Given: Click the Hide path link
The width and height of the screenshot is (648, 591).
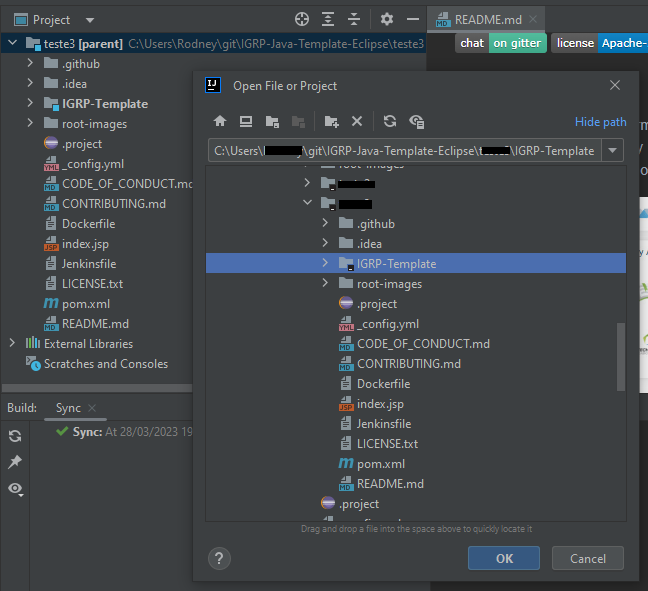Looking at the screenshot, I should 600,122.
